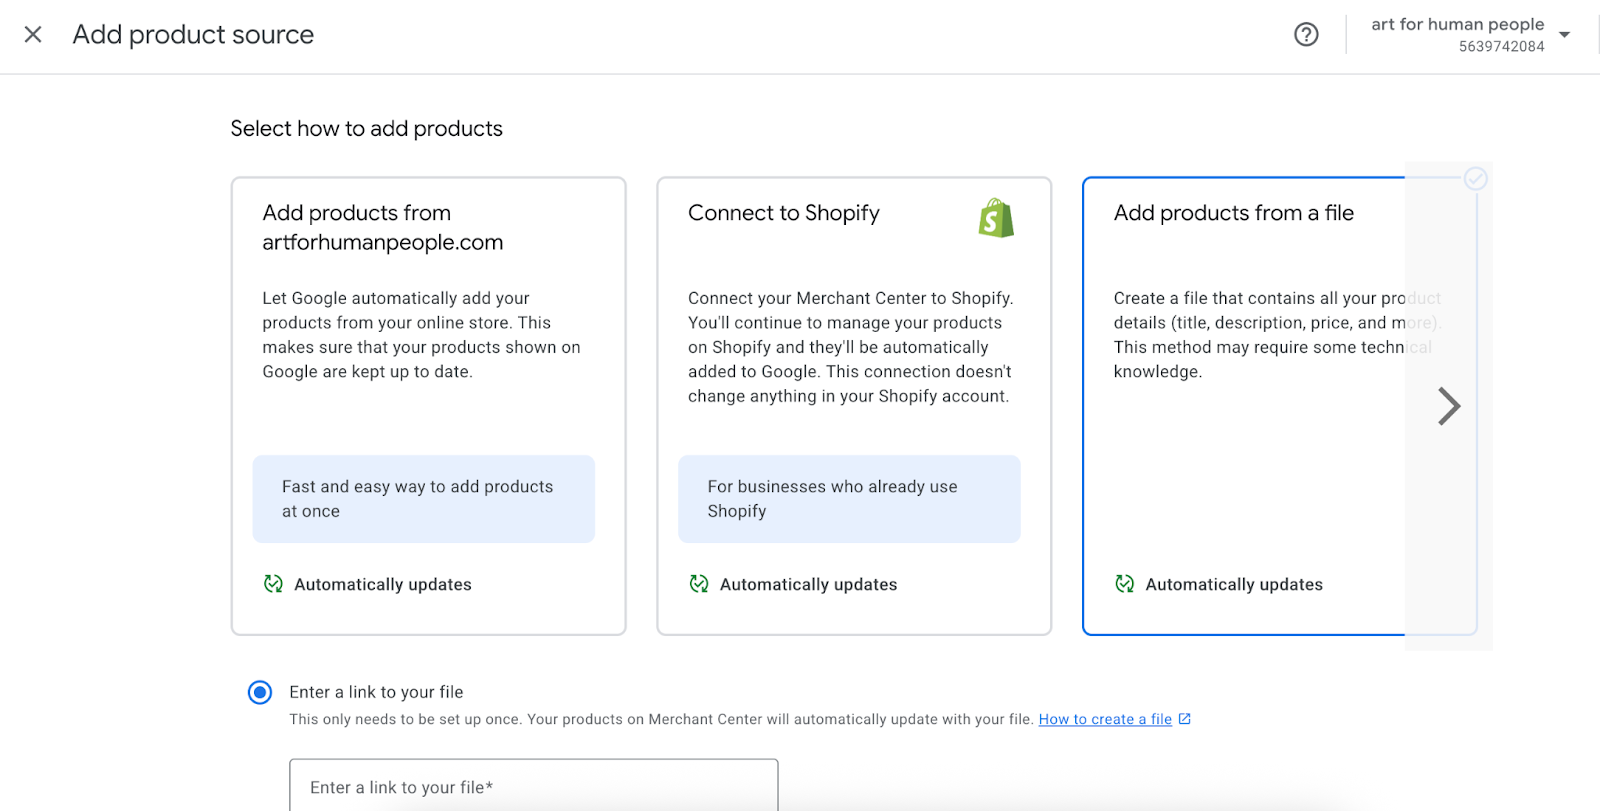Open the help question mark icon

1306,35
